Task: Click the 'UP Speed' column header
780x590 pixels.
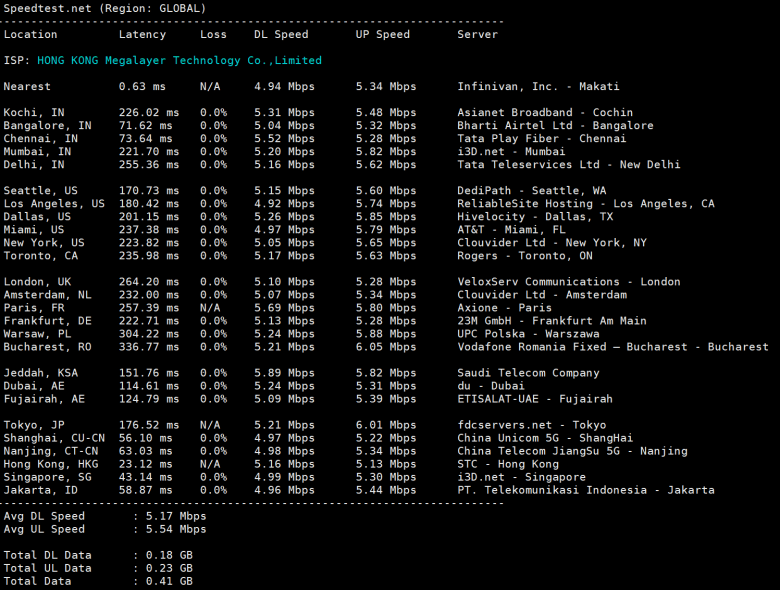Action: (383, 34)
